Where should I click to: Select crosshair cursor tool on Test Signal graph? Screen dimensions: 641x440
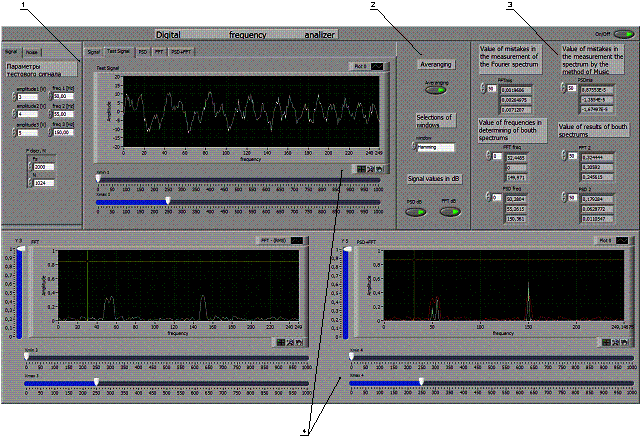(361, 169)
